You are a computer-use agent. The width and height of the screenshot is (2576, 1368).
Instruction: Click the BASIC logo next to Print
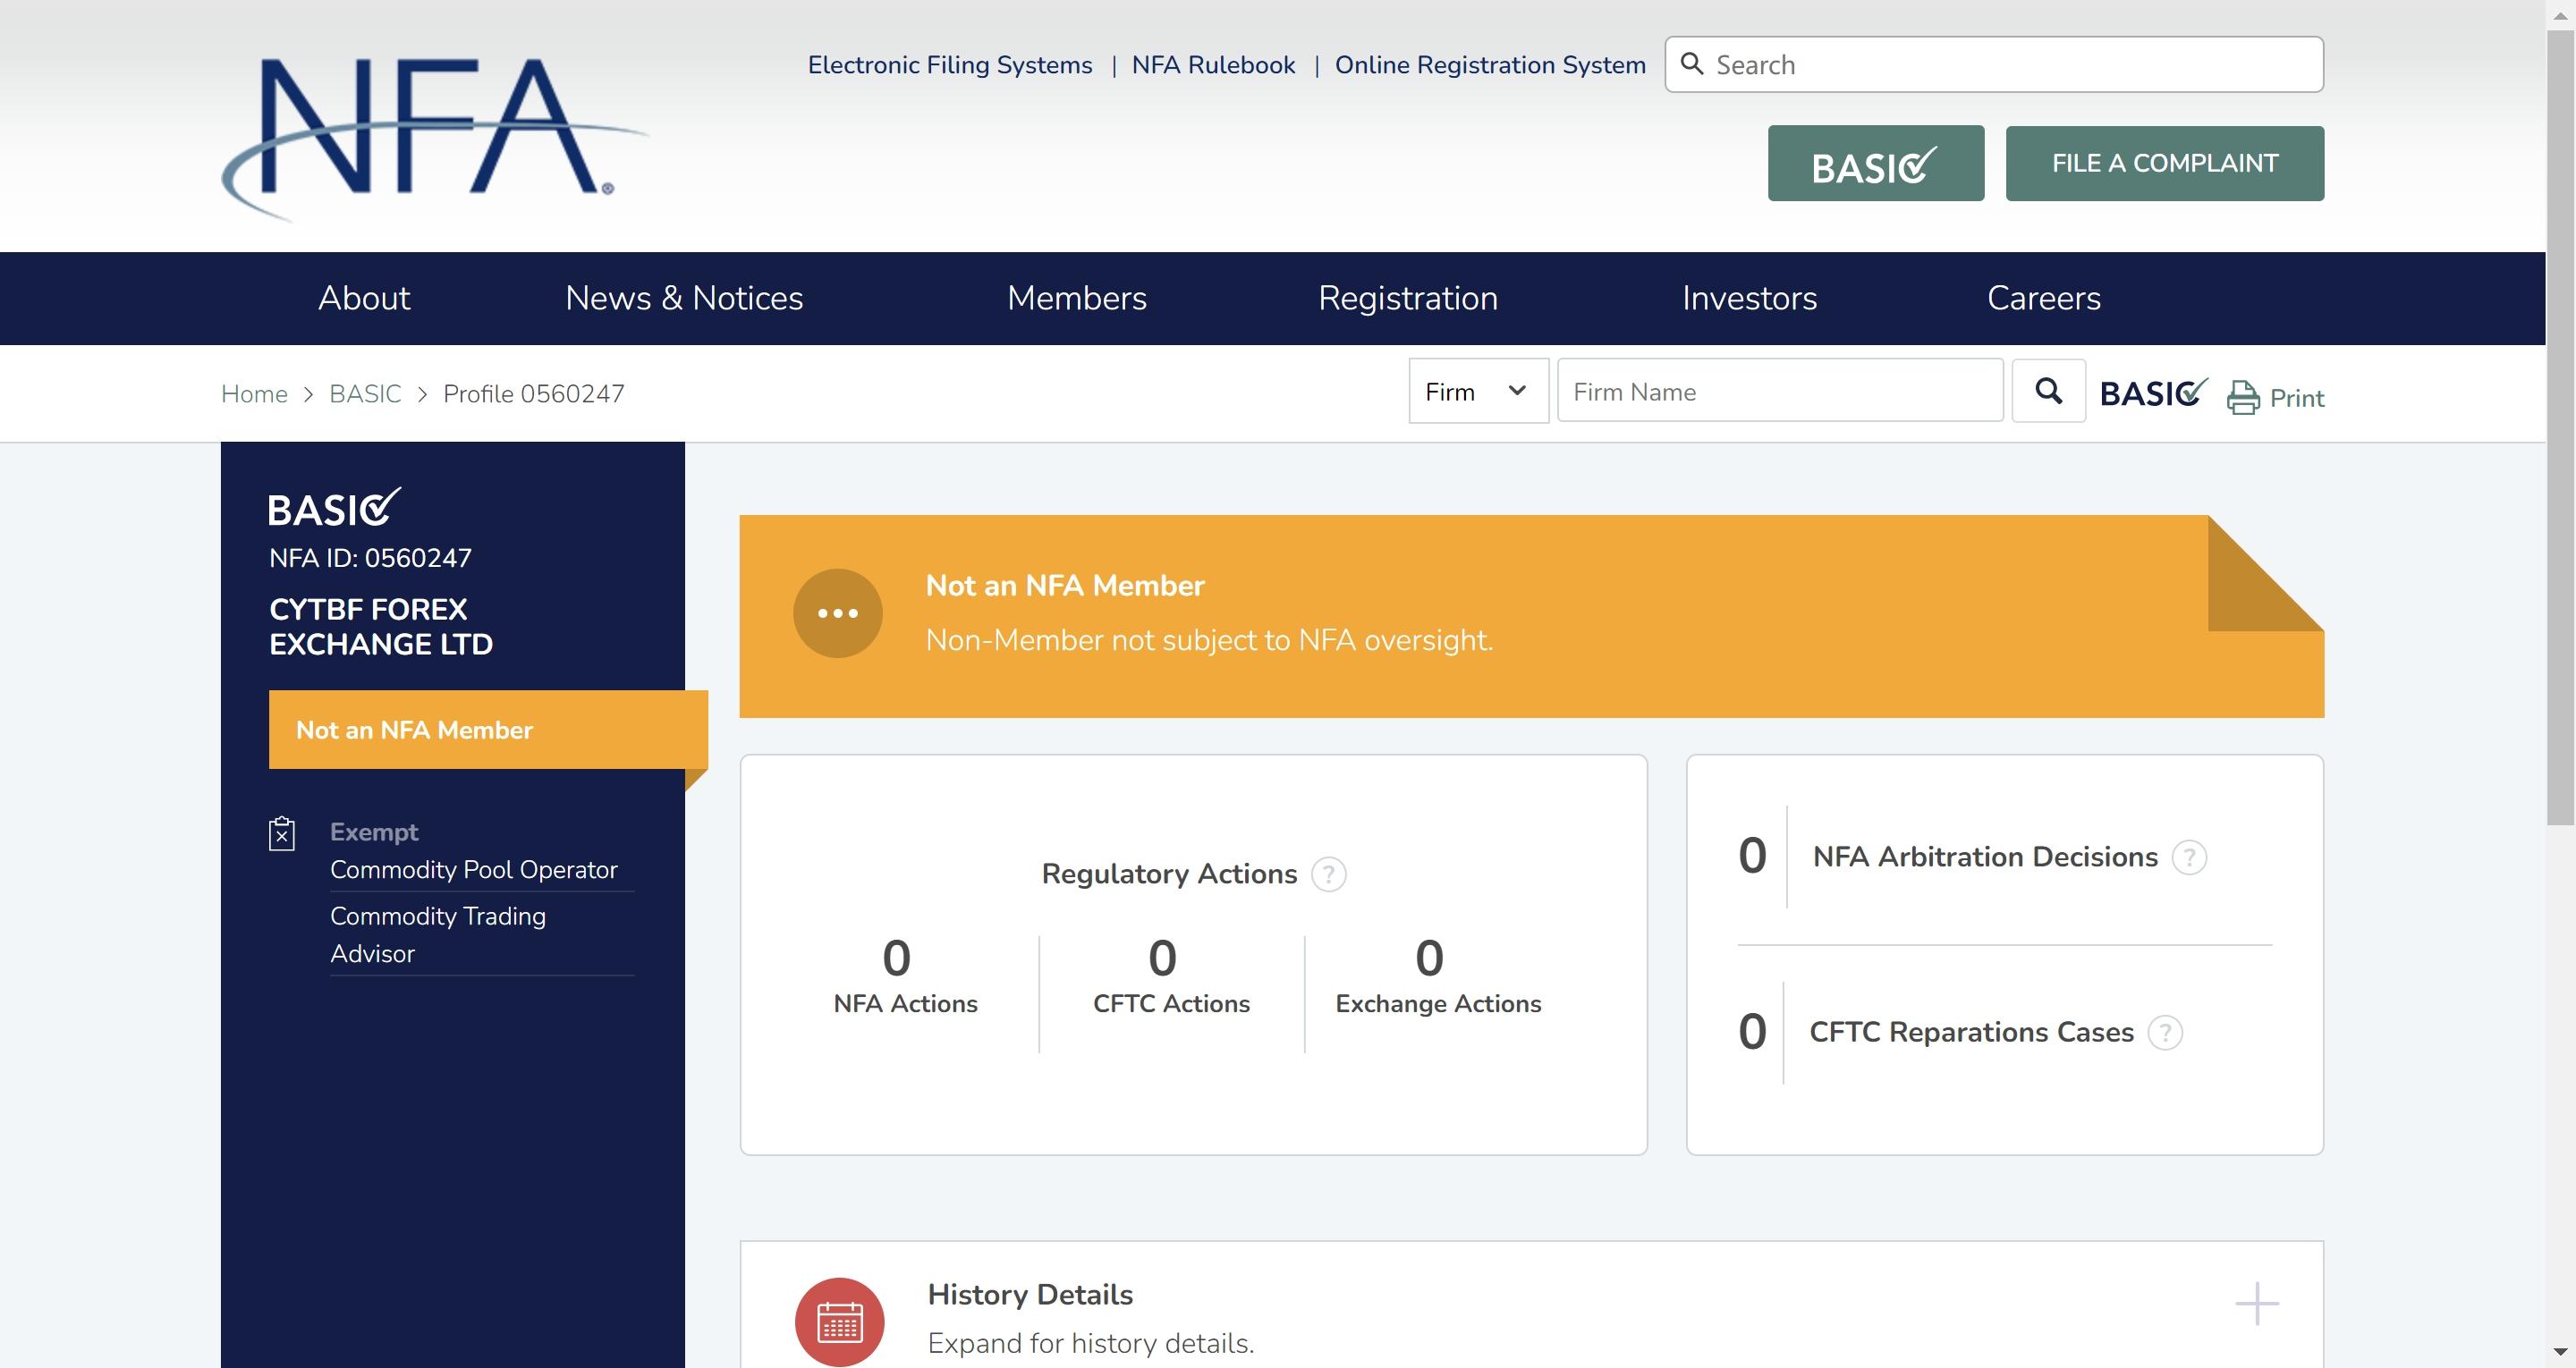(x=2153, y=392)
